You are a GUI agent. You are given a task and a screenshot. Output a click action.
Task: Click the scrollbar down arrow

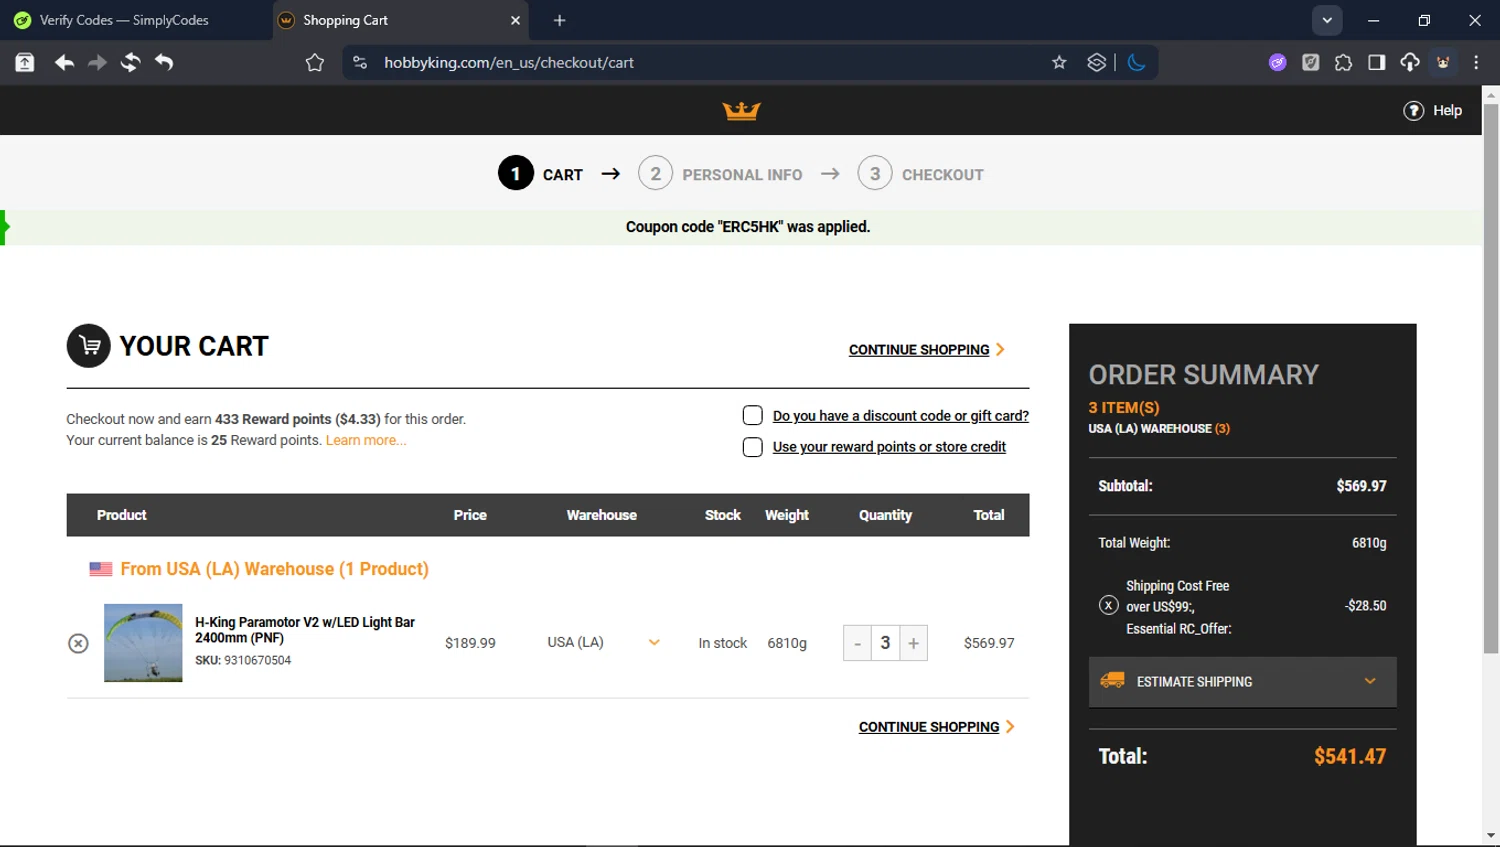(x=1491, y=835)
